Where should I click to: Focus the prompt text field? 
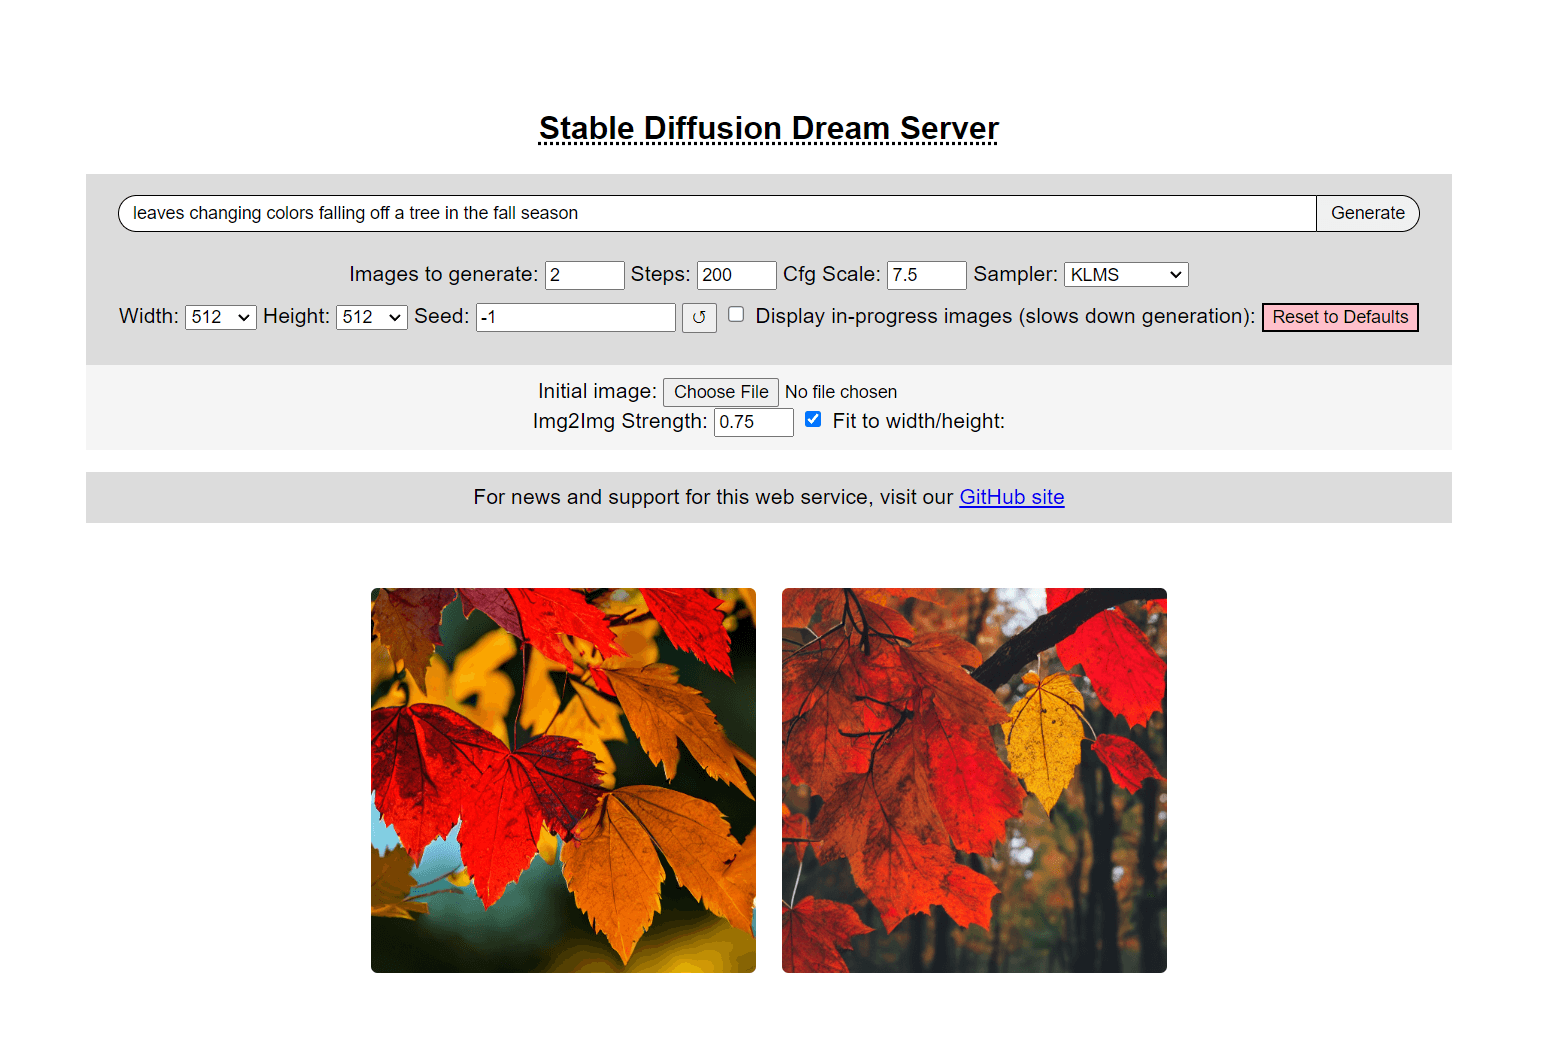click(717, 213)
